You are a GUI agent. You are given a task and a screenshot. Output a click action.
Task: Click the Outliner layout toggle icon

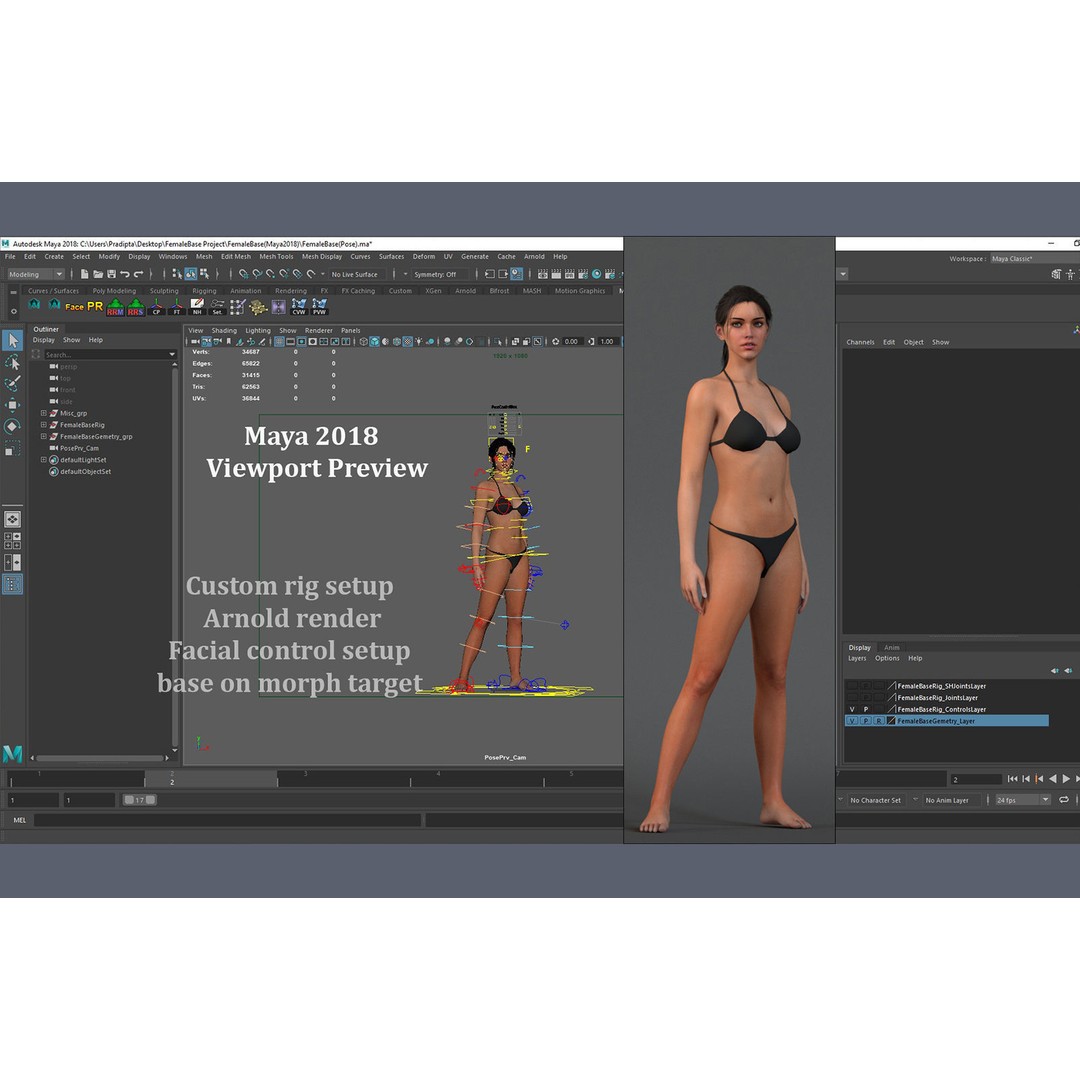click(x=13, y=584)
